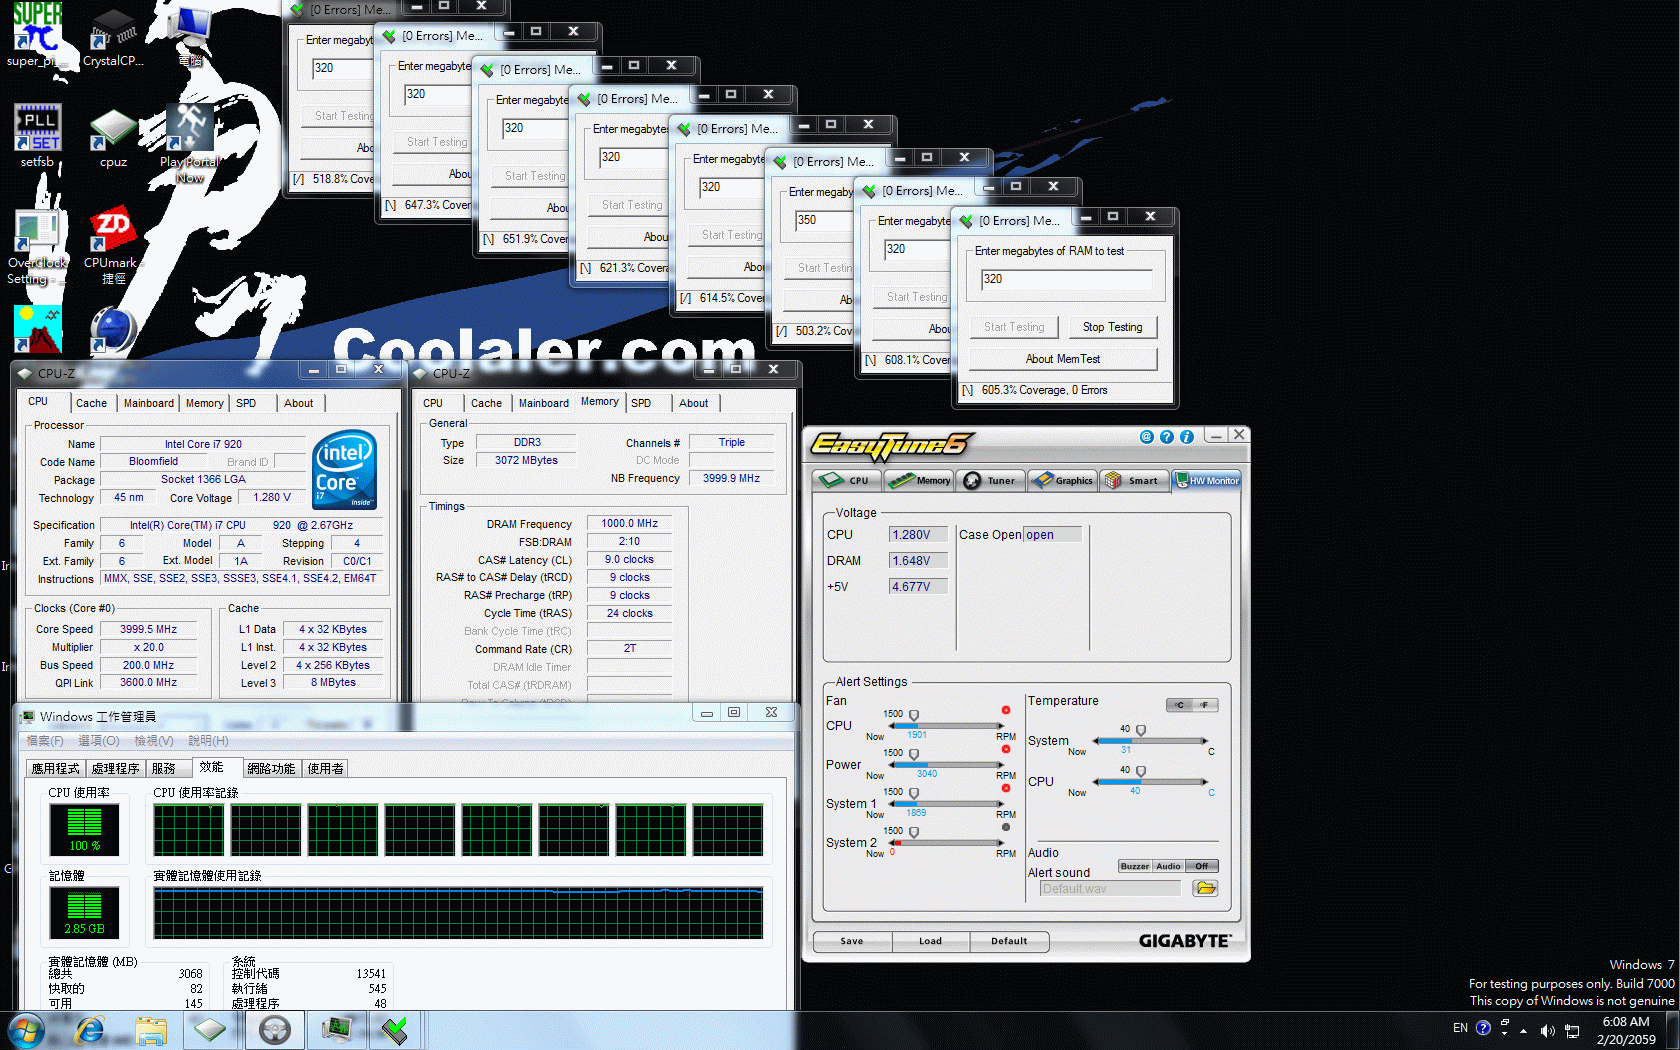Click the EasyTune6 question mark help icon
Image resolution: width=1680 pixels, height=1050 pixels.
(1167, 437)
